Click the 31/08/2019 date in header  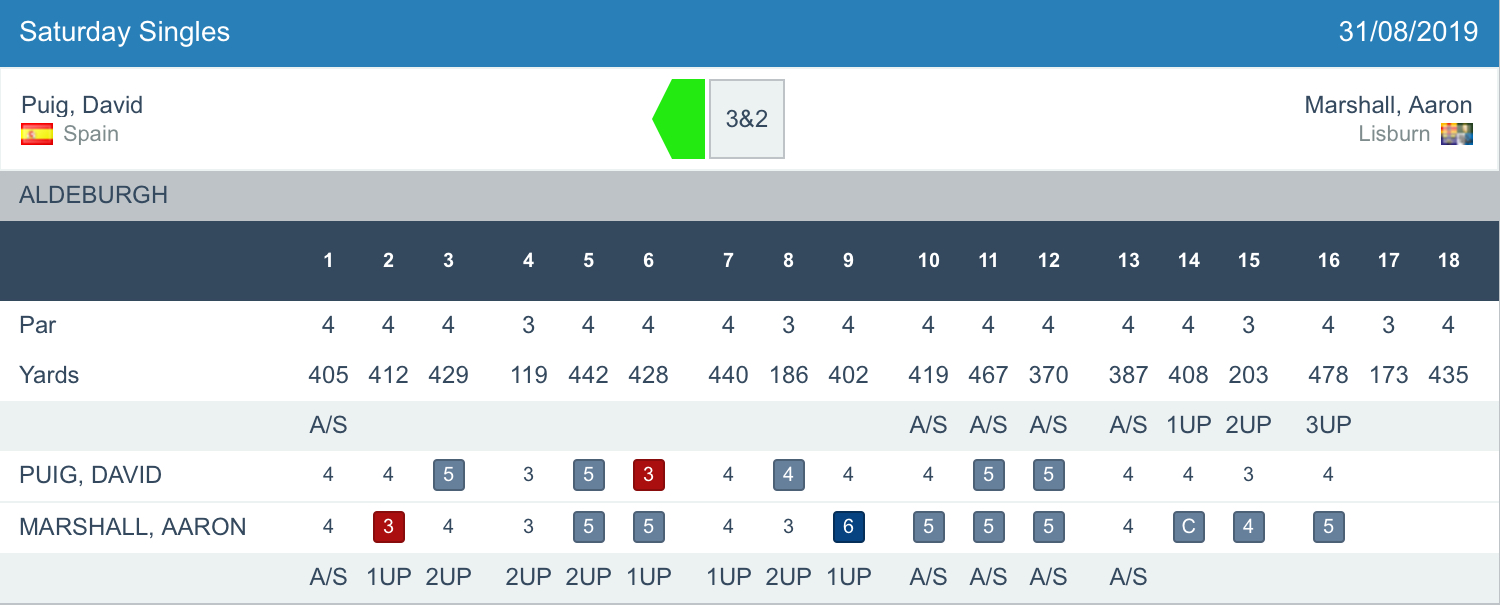(x=1408, y=32)
